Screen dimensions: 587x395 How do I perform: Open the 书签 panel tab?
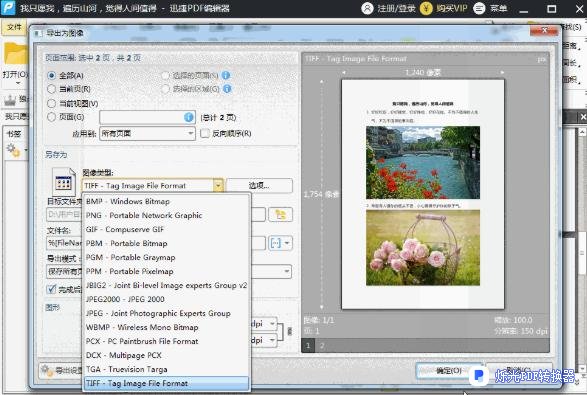click(14, 134)
